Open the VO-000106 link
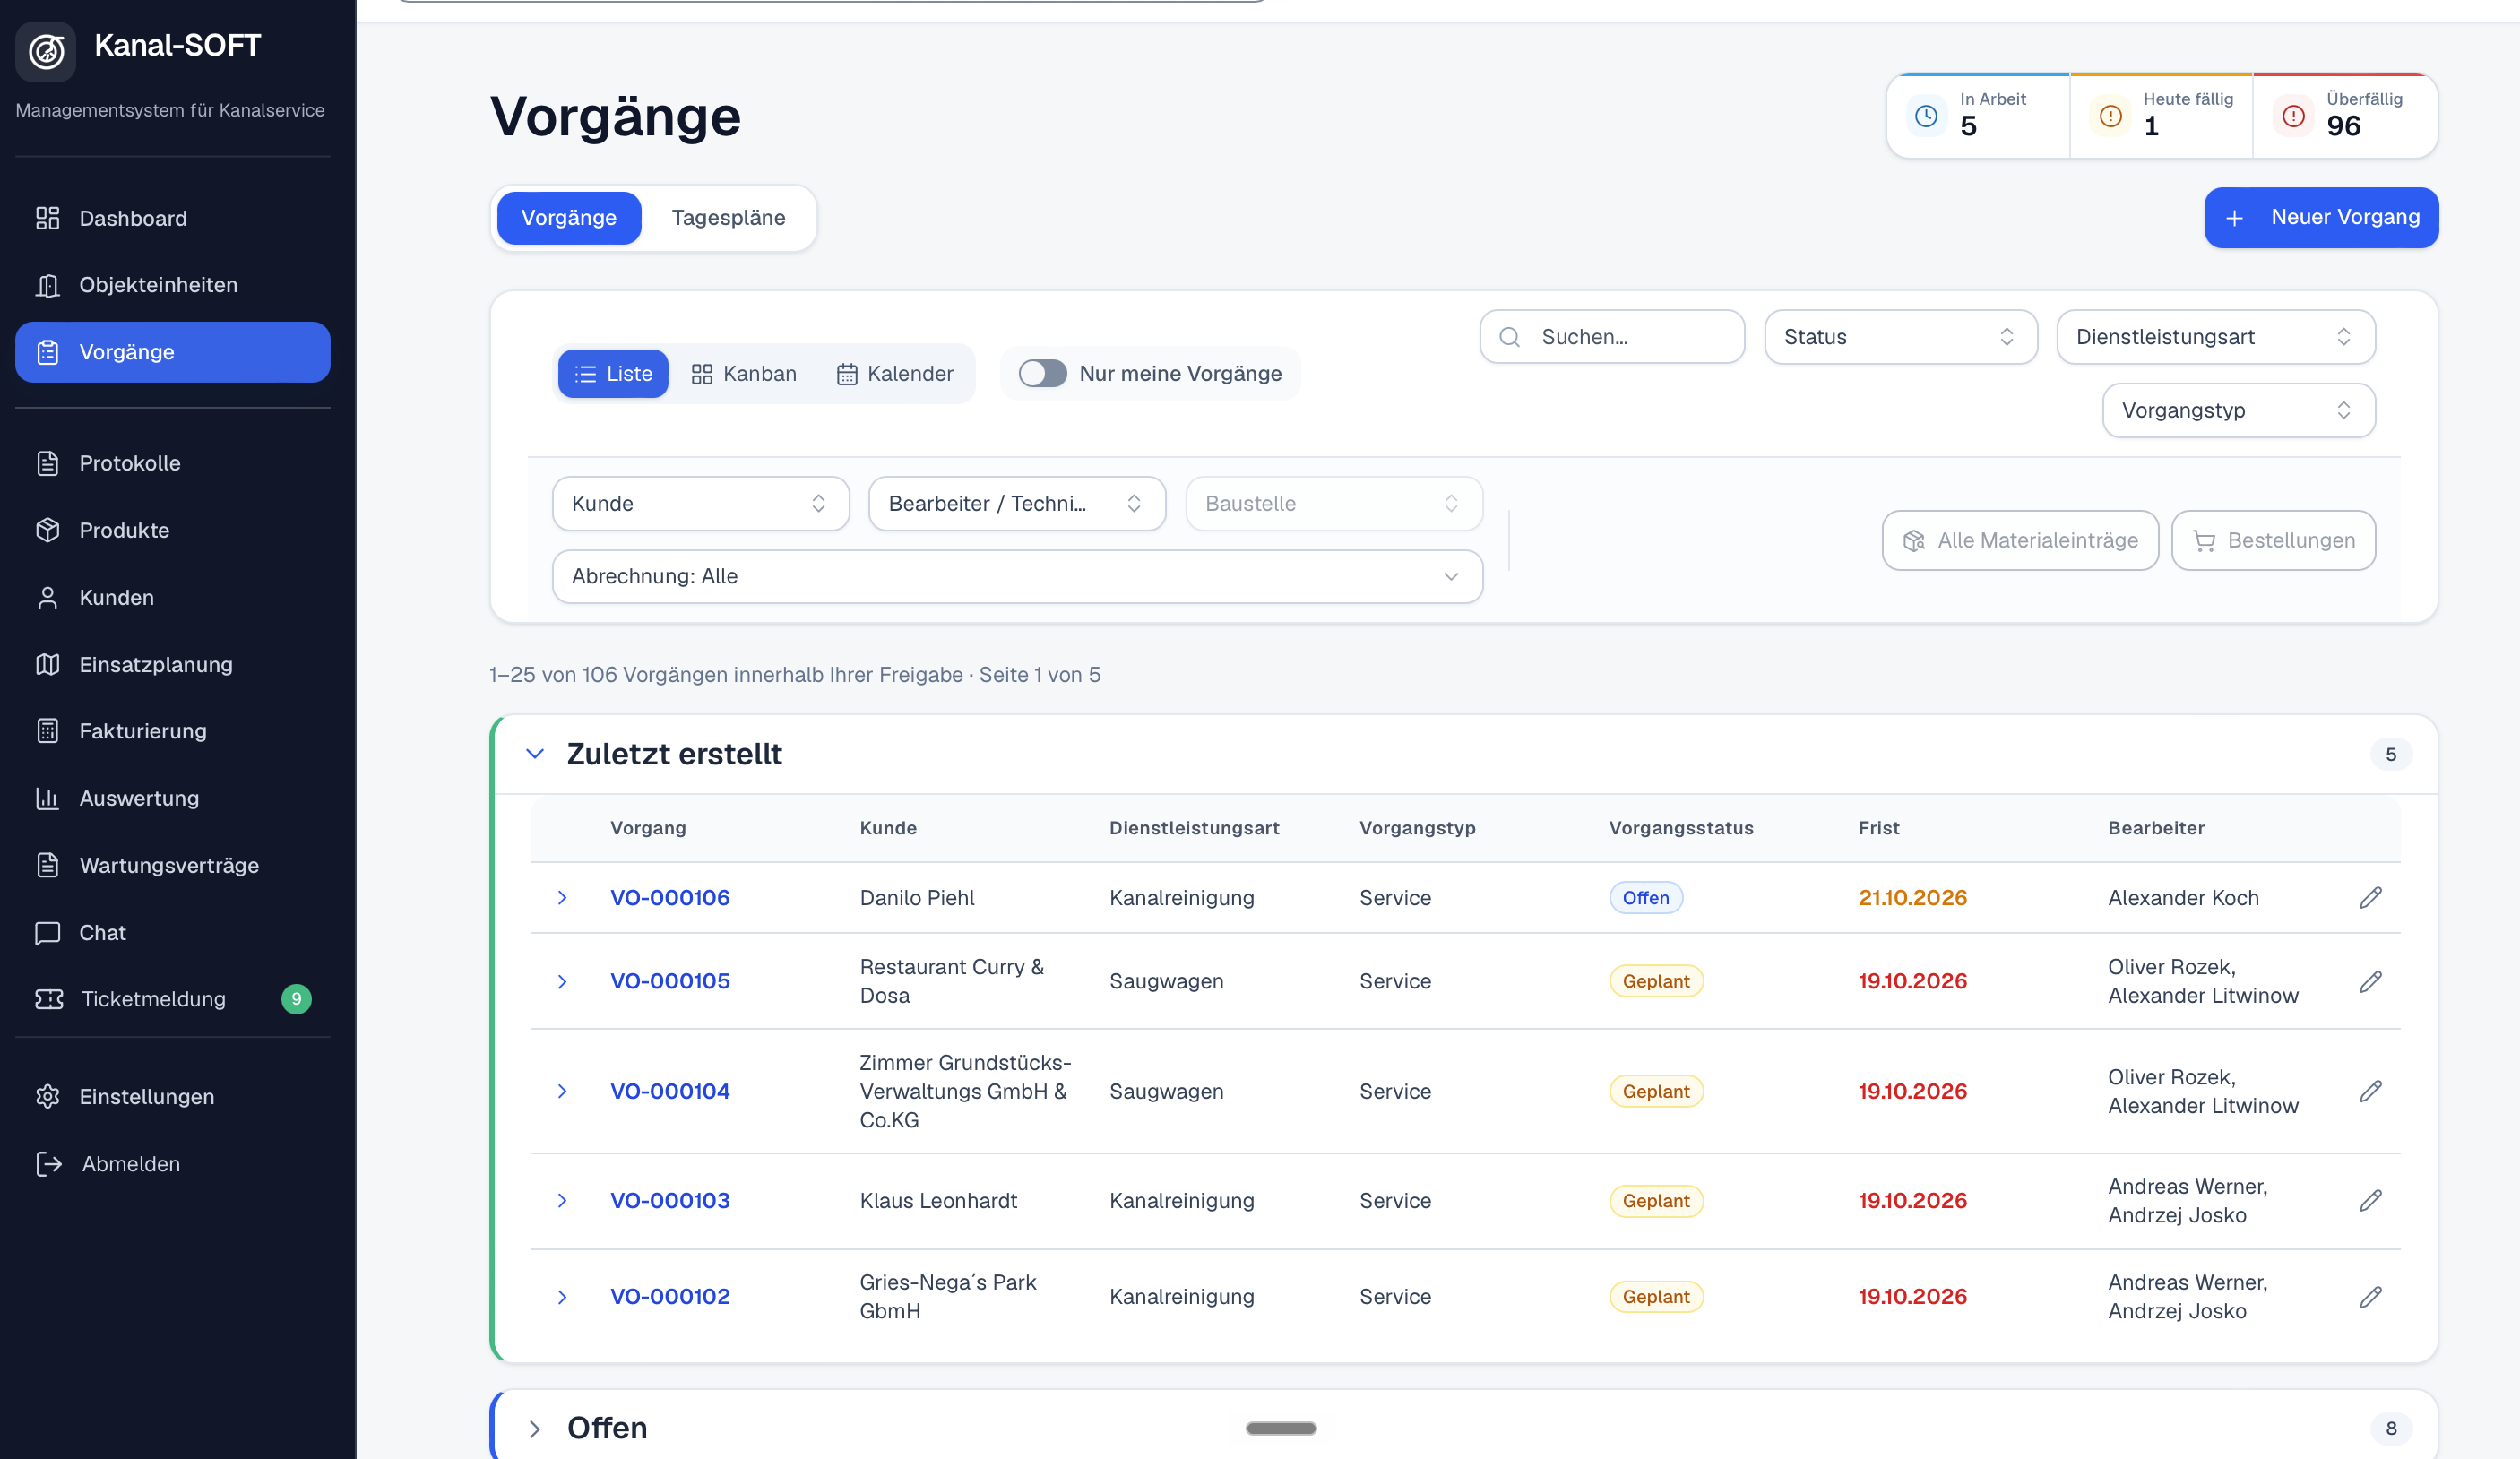 tap(669, 897)
